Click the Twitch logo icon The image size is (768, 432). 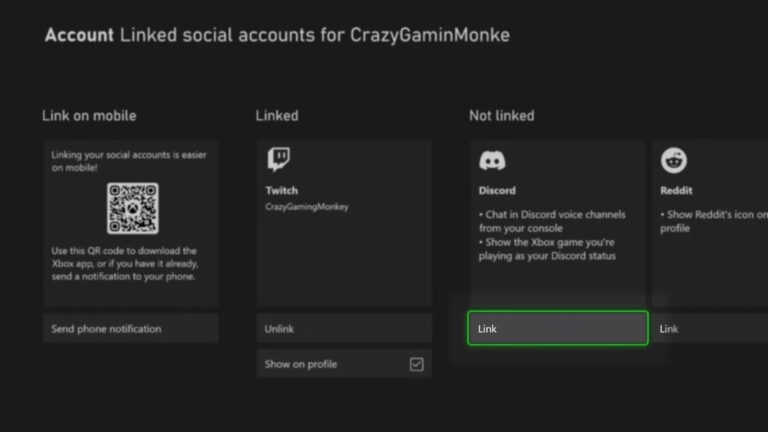coord(279,159)
